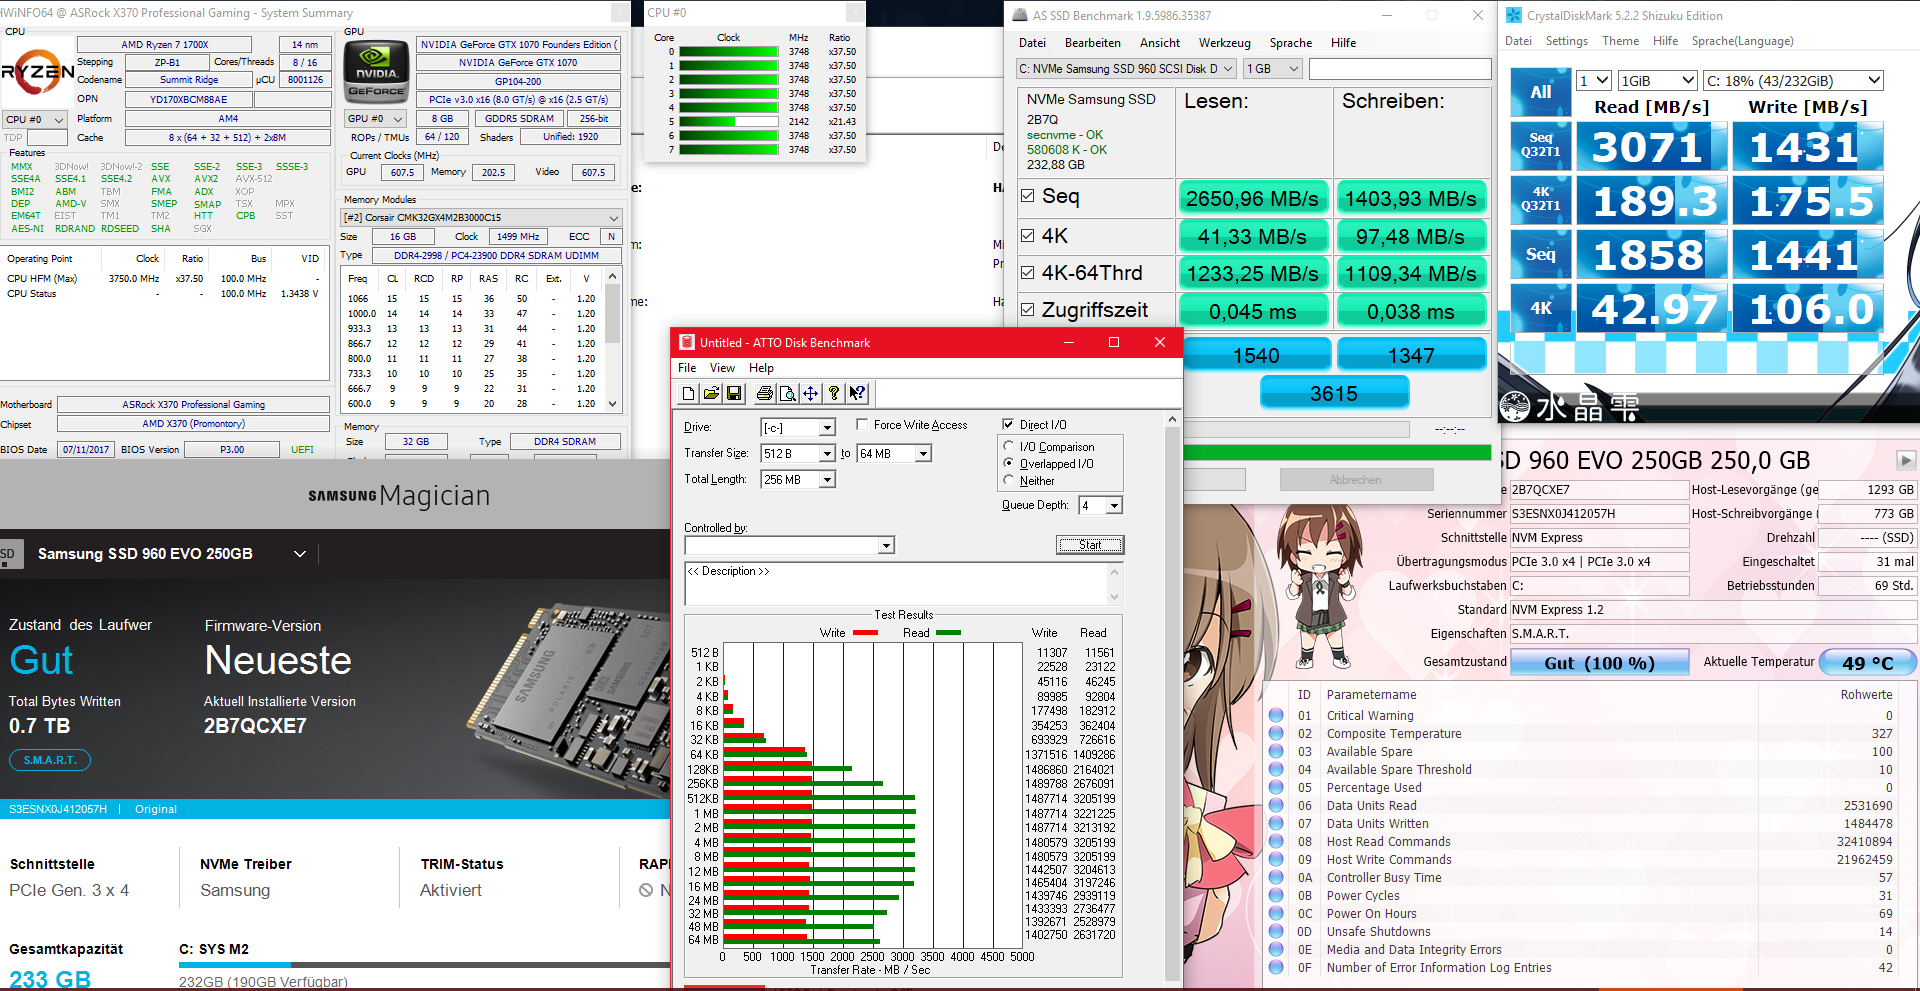1920x991 pixels.
Task: Open the 64 MB max transfer size dropdown
Action: [924, 454]
